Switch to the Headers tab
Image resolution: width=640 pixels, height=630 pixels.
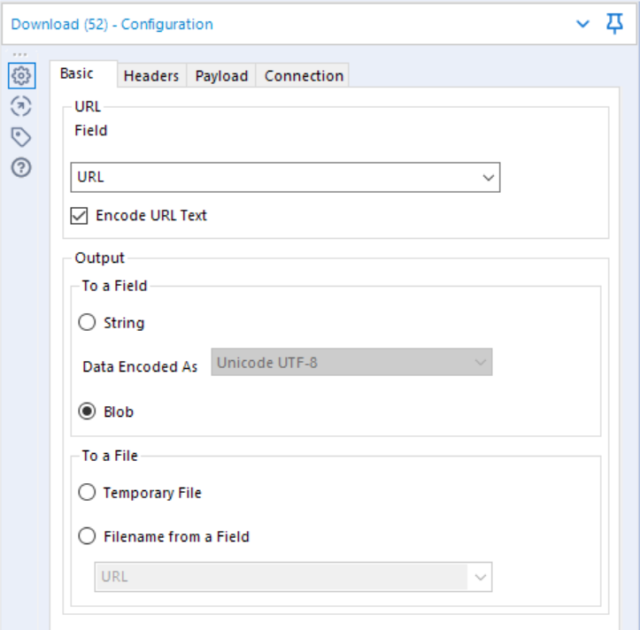click(151, 76)
